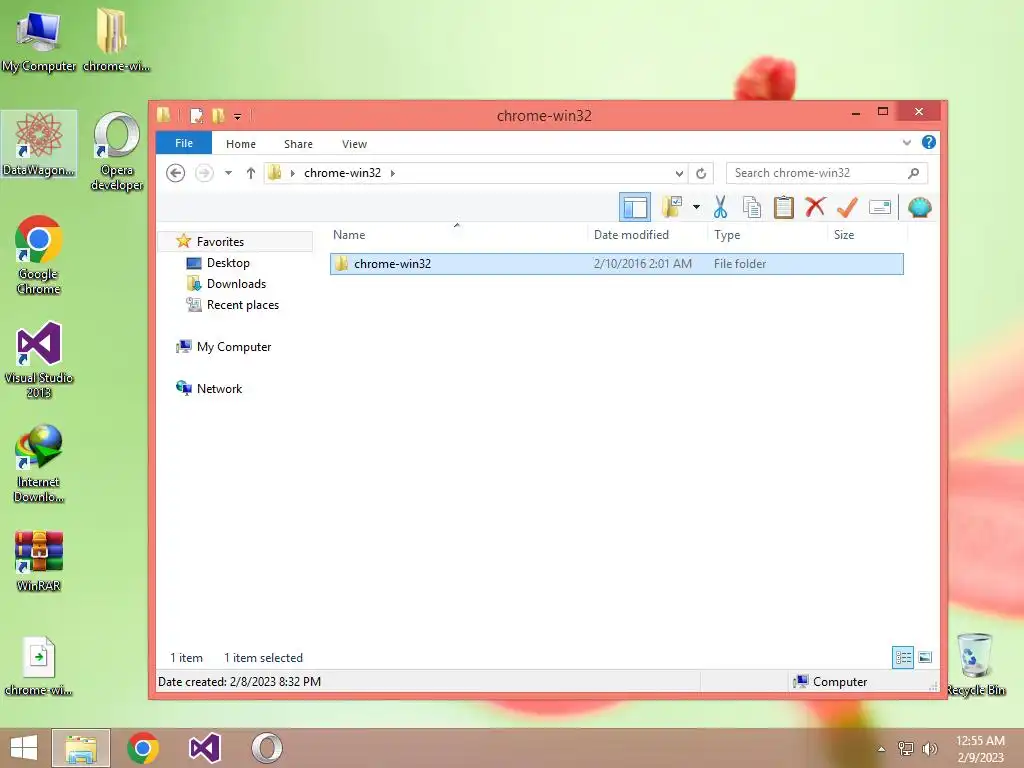Select chrome-win32 folder icon on desktop
Viewport: 1024px width, 768px height.
(116, 39)
